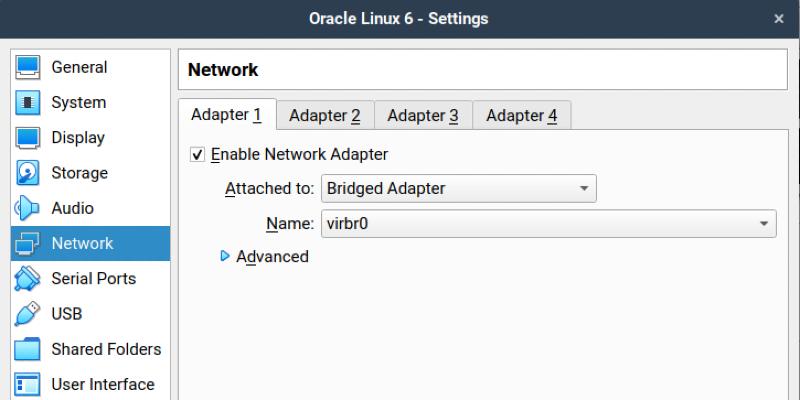Screen dimensions: 800x400
Task: Switch to the Adapter 3 tab
Action: click(x=422, y=116)
